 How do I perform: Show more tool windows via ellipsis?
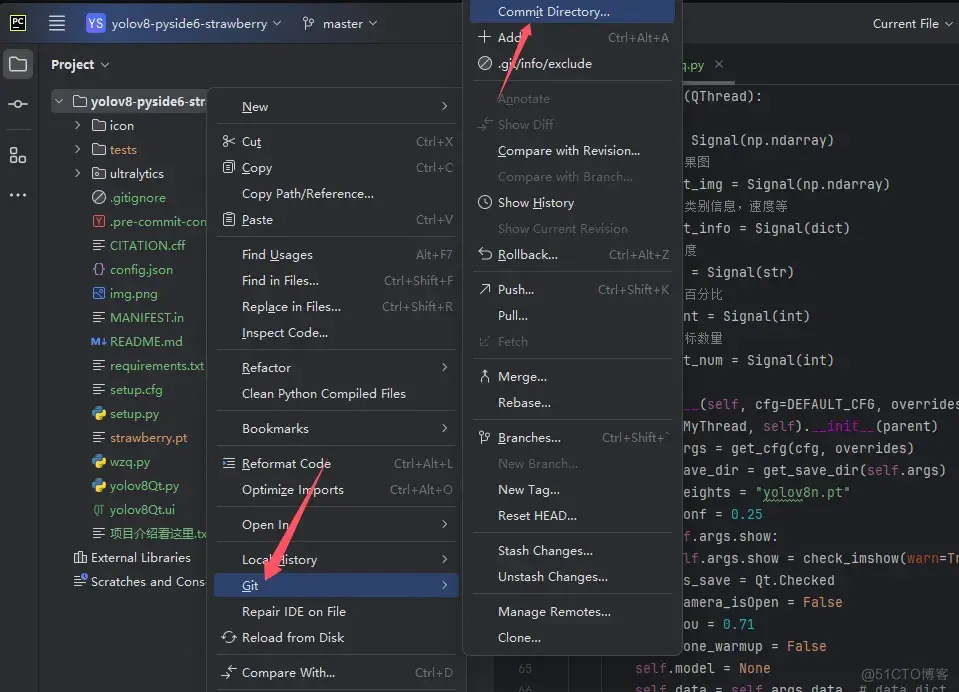(x=18, y=195)
